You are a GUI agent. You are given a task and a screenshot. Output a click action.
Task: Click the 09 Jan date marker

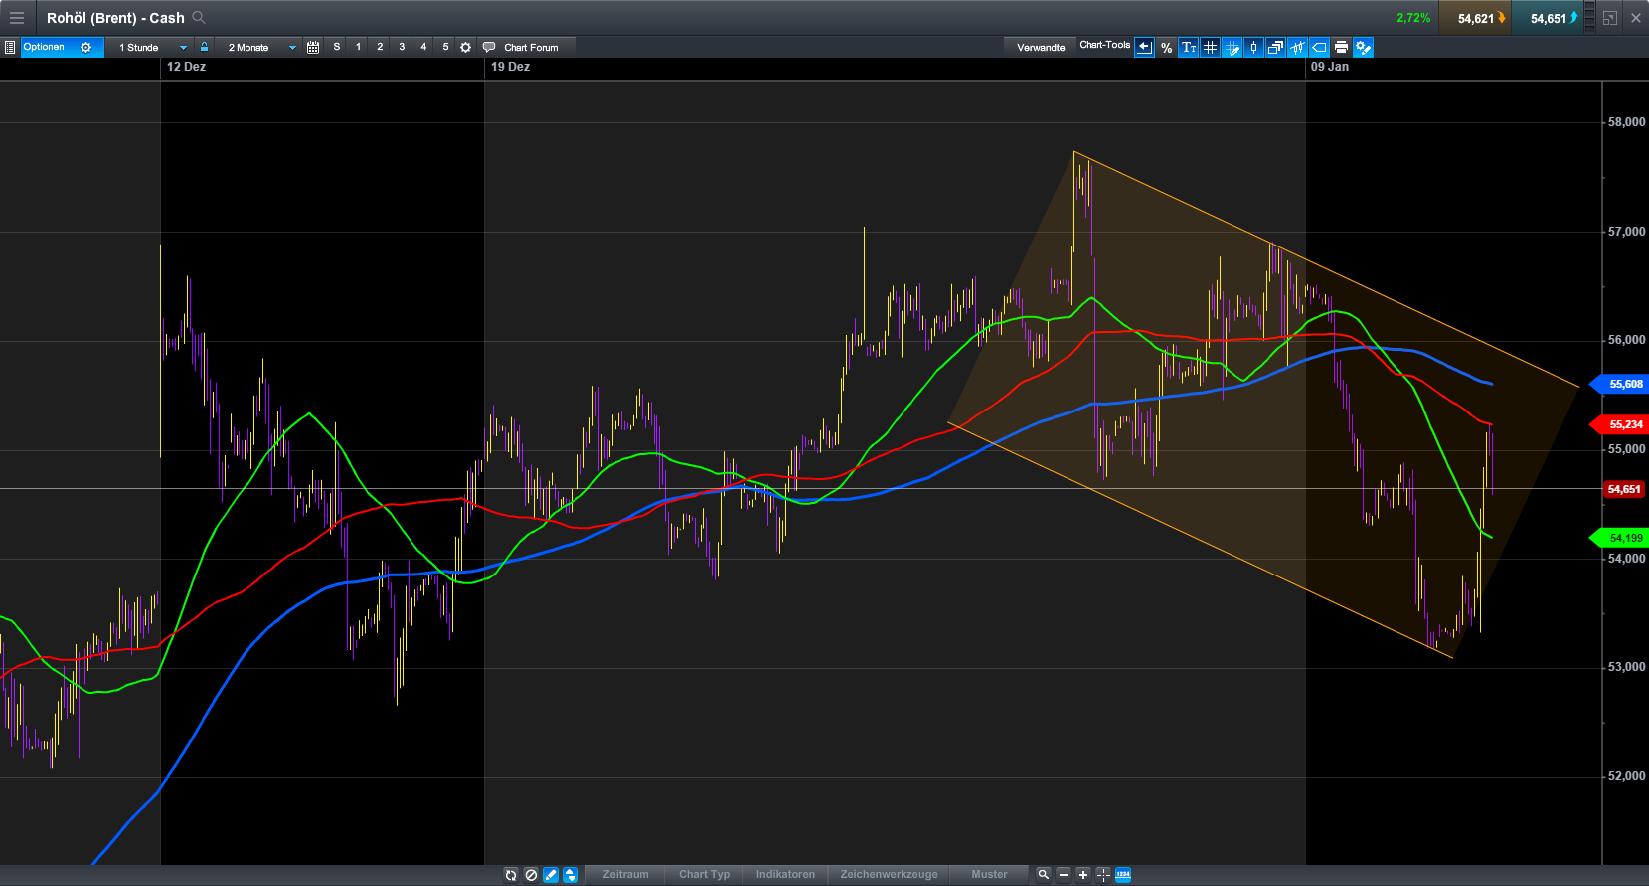click(x=1330, y=67)
